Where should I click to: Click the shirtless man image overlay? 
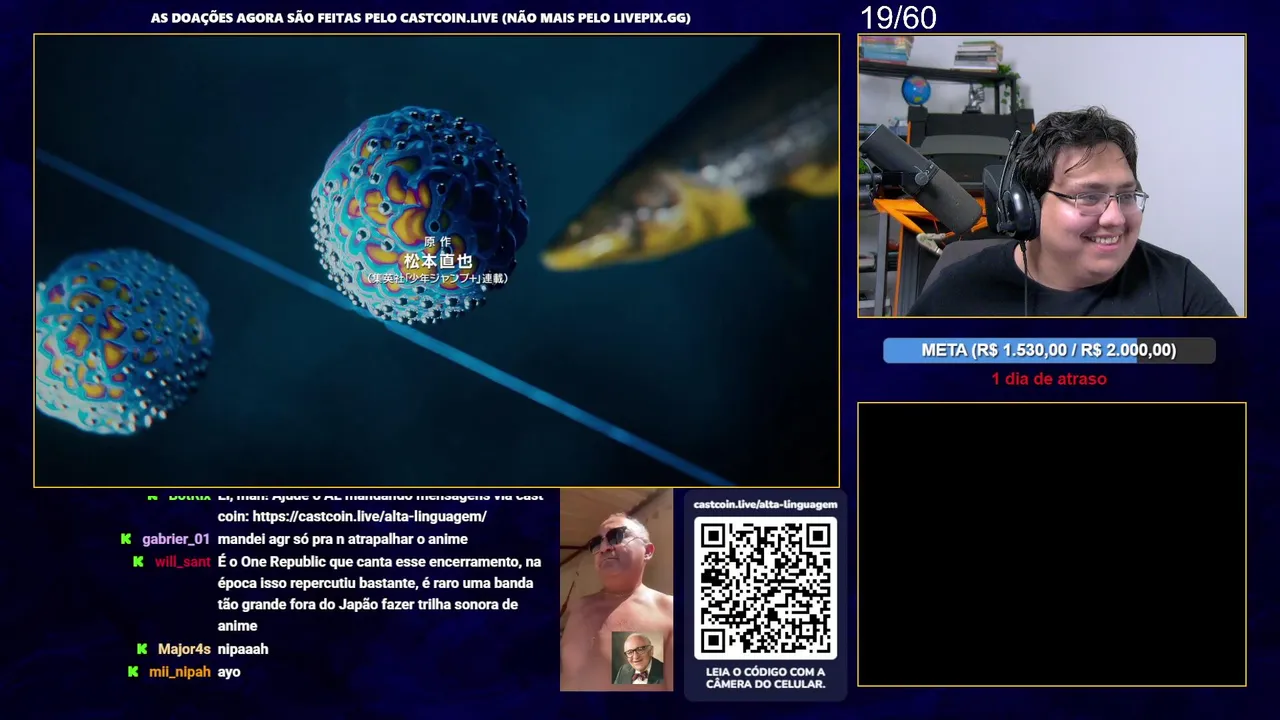616,590
